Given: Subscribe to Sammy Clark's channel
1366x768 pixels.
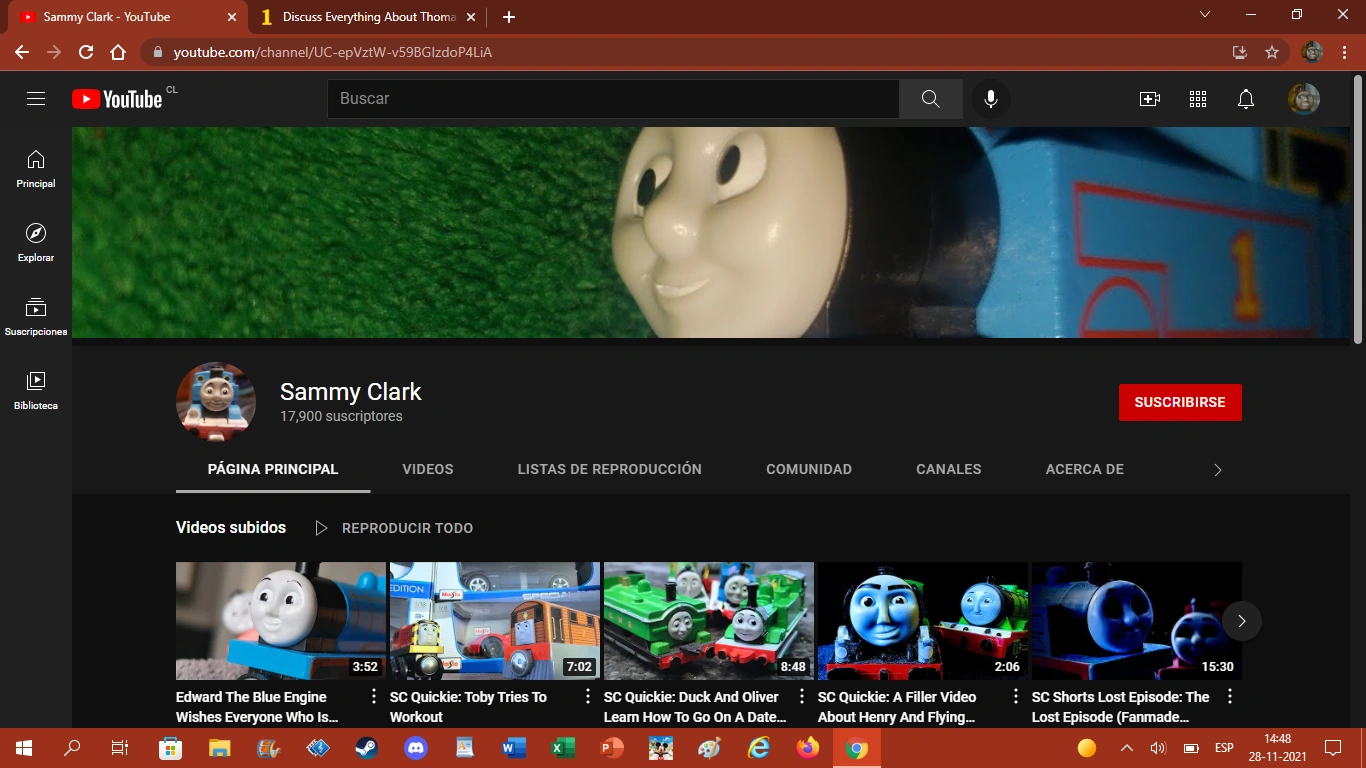Looking at the screenshot, I should [x=1180, y=402].
